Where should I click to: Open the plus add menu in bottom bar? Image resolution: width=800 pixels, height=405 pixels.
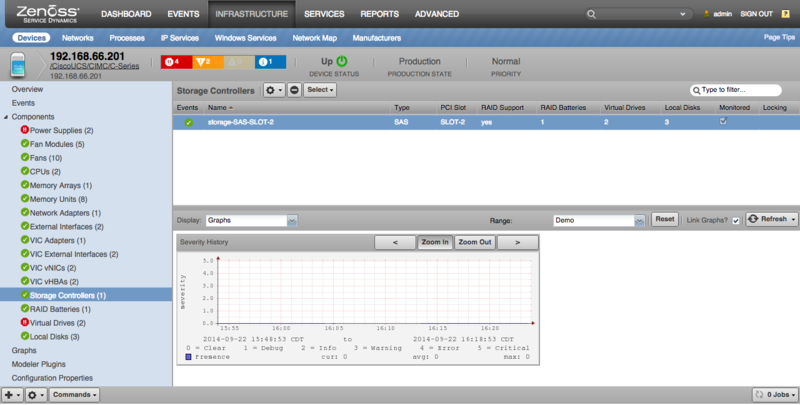[12, 395]
